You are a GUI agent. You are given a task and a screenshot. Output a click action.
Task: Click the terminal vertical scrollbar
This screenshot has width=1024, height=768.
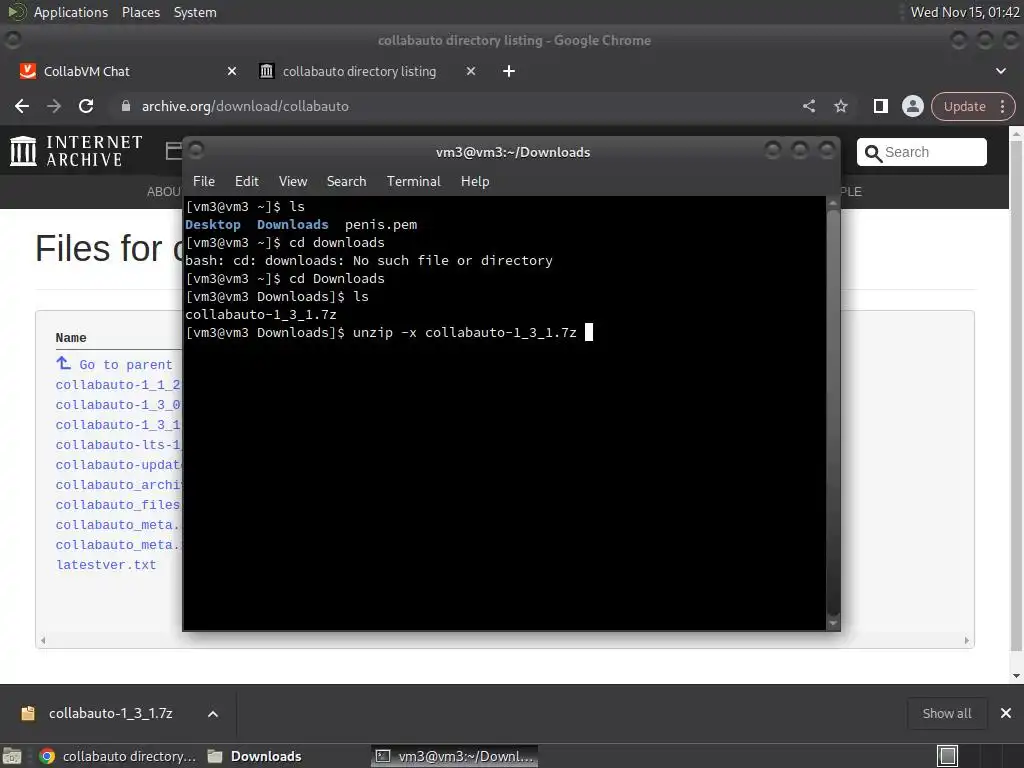tap(833, 413)
